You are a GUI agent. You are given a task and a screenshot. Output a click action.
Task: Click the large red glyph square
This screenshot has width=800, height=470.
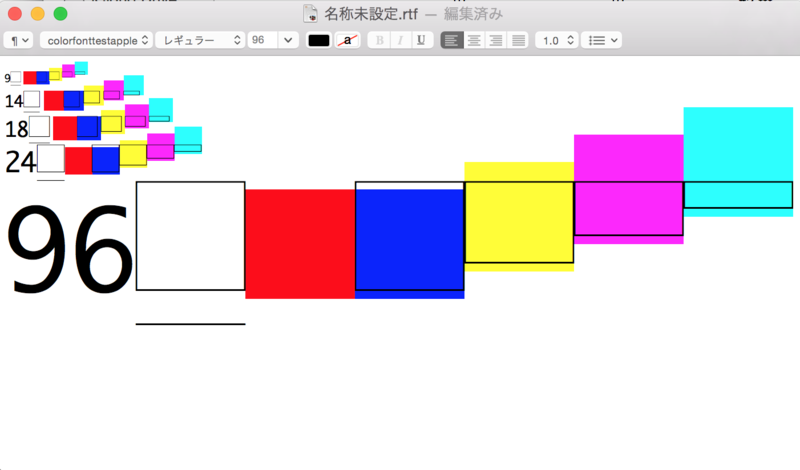pyautogui.click(x=300, y=244)
